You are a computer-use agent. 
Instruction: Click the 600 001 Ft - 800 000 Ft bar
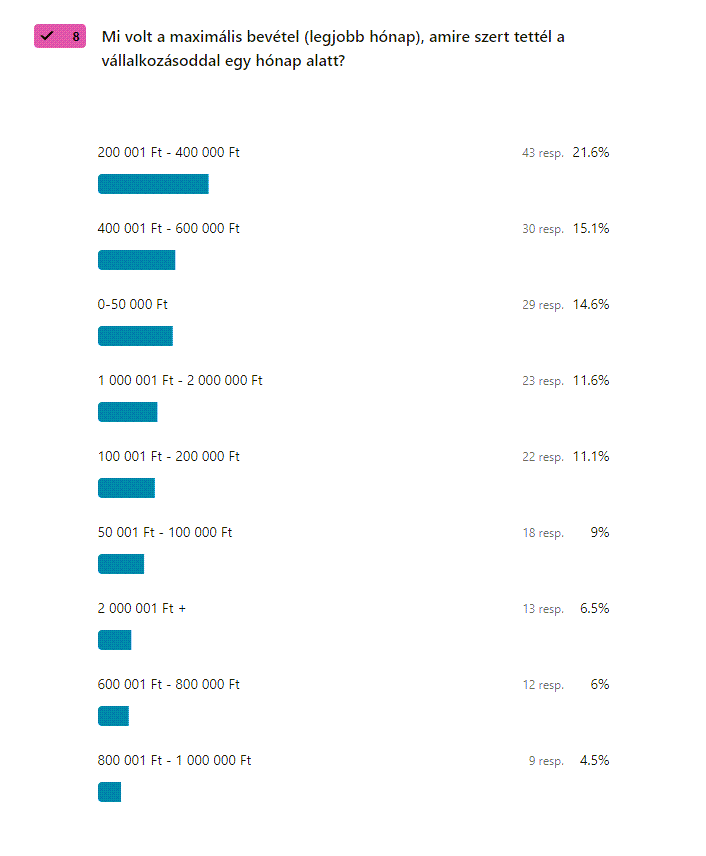tap(114, 716)
